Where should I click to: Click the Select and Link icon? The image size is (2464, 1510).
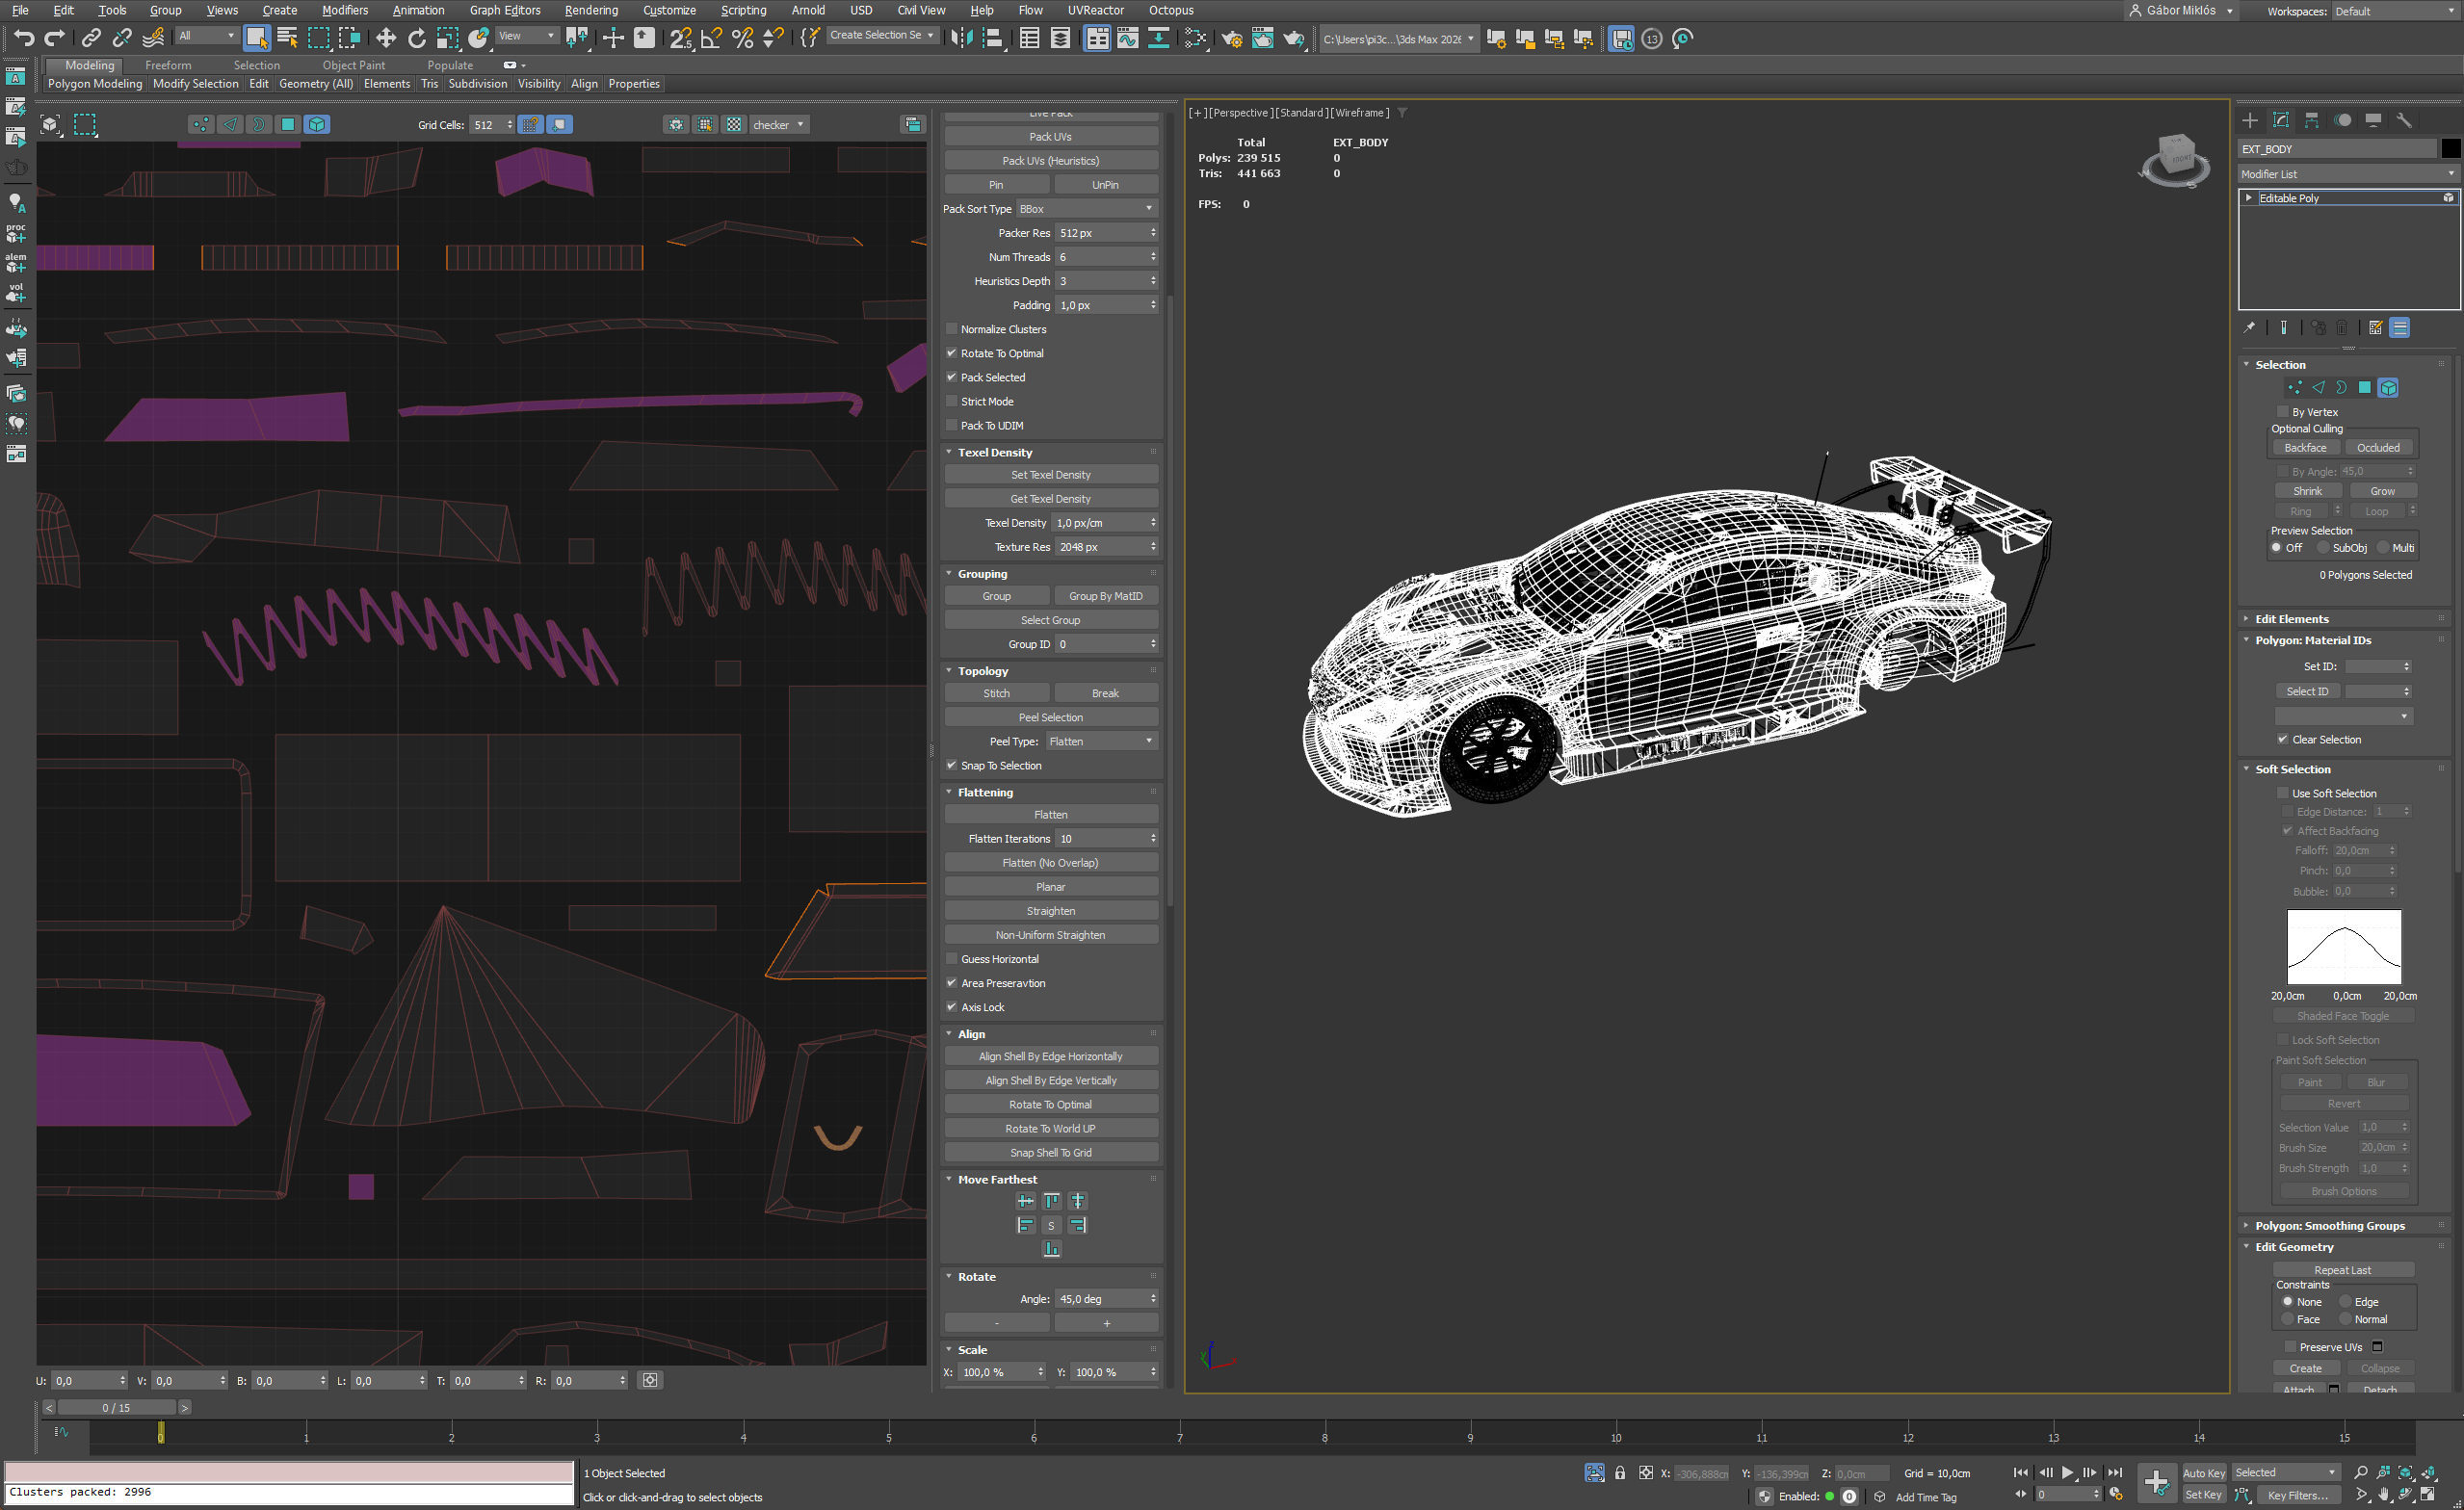(x=91, y=38)
